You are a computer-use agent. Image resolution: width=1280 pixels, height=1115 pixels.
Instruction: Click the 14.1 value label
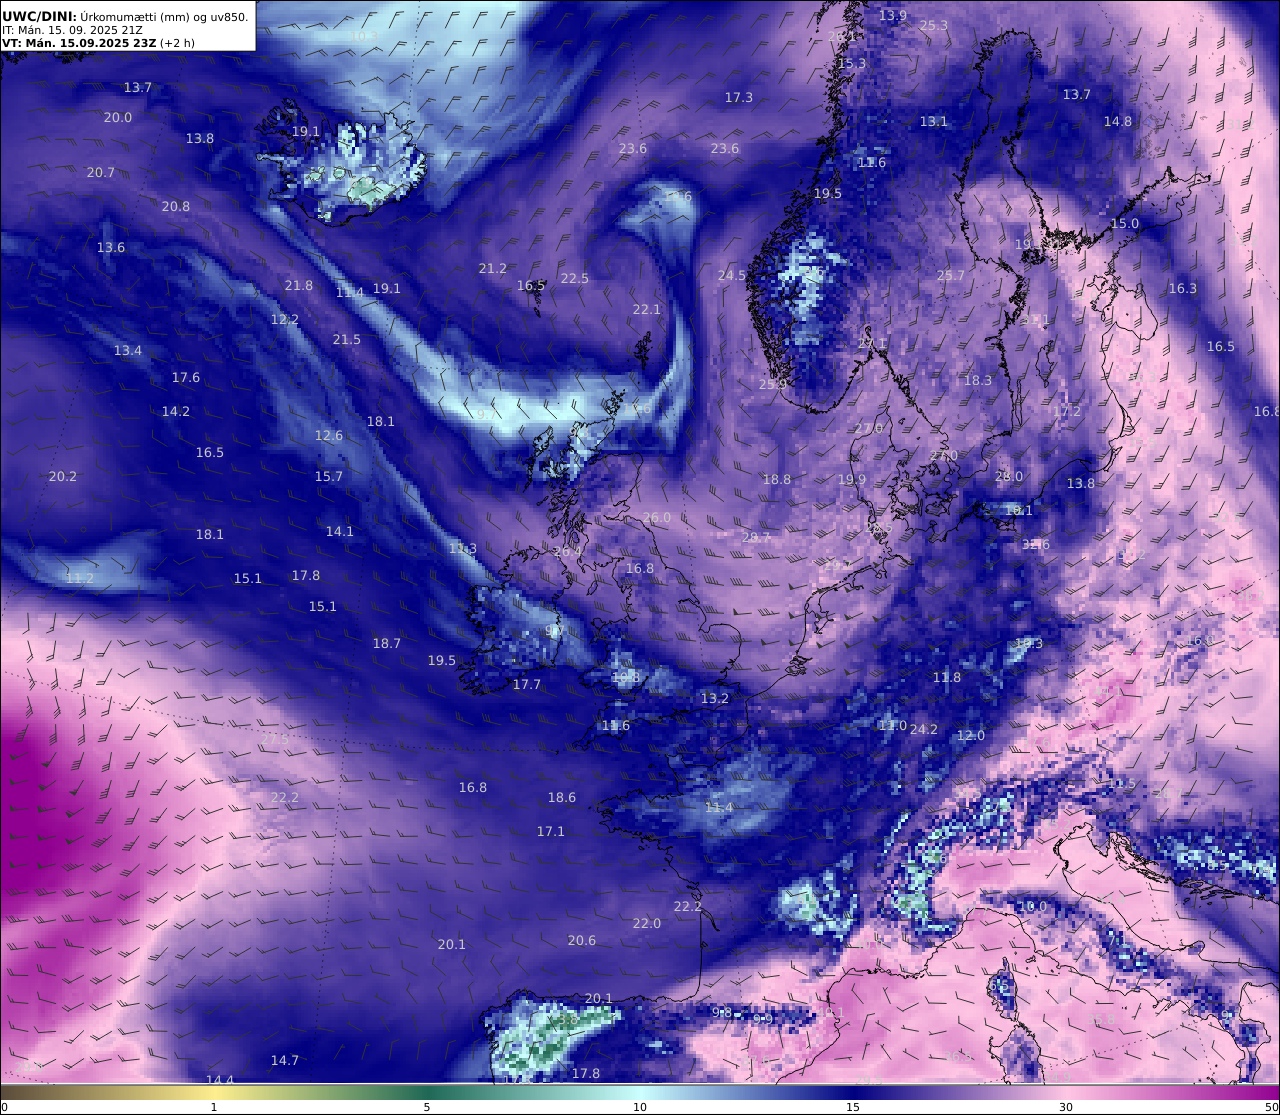tap(340, 532)
